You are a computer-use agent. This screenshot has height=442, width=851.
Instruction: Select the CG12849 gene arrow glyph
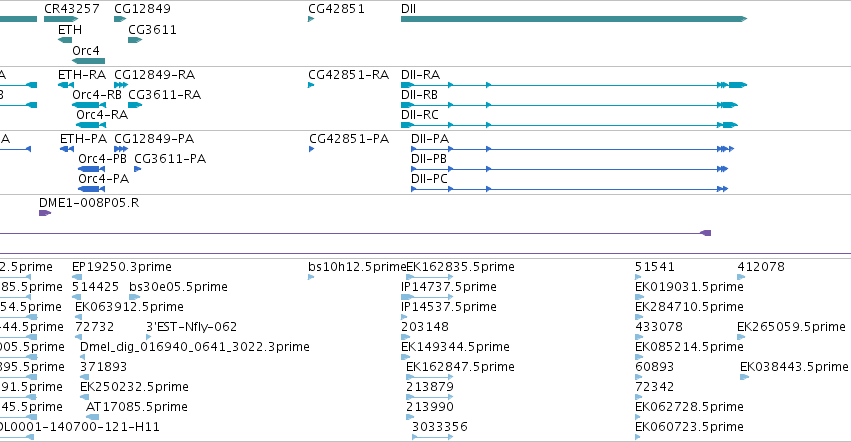point(120,19)
